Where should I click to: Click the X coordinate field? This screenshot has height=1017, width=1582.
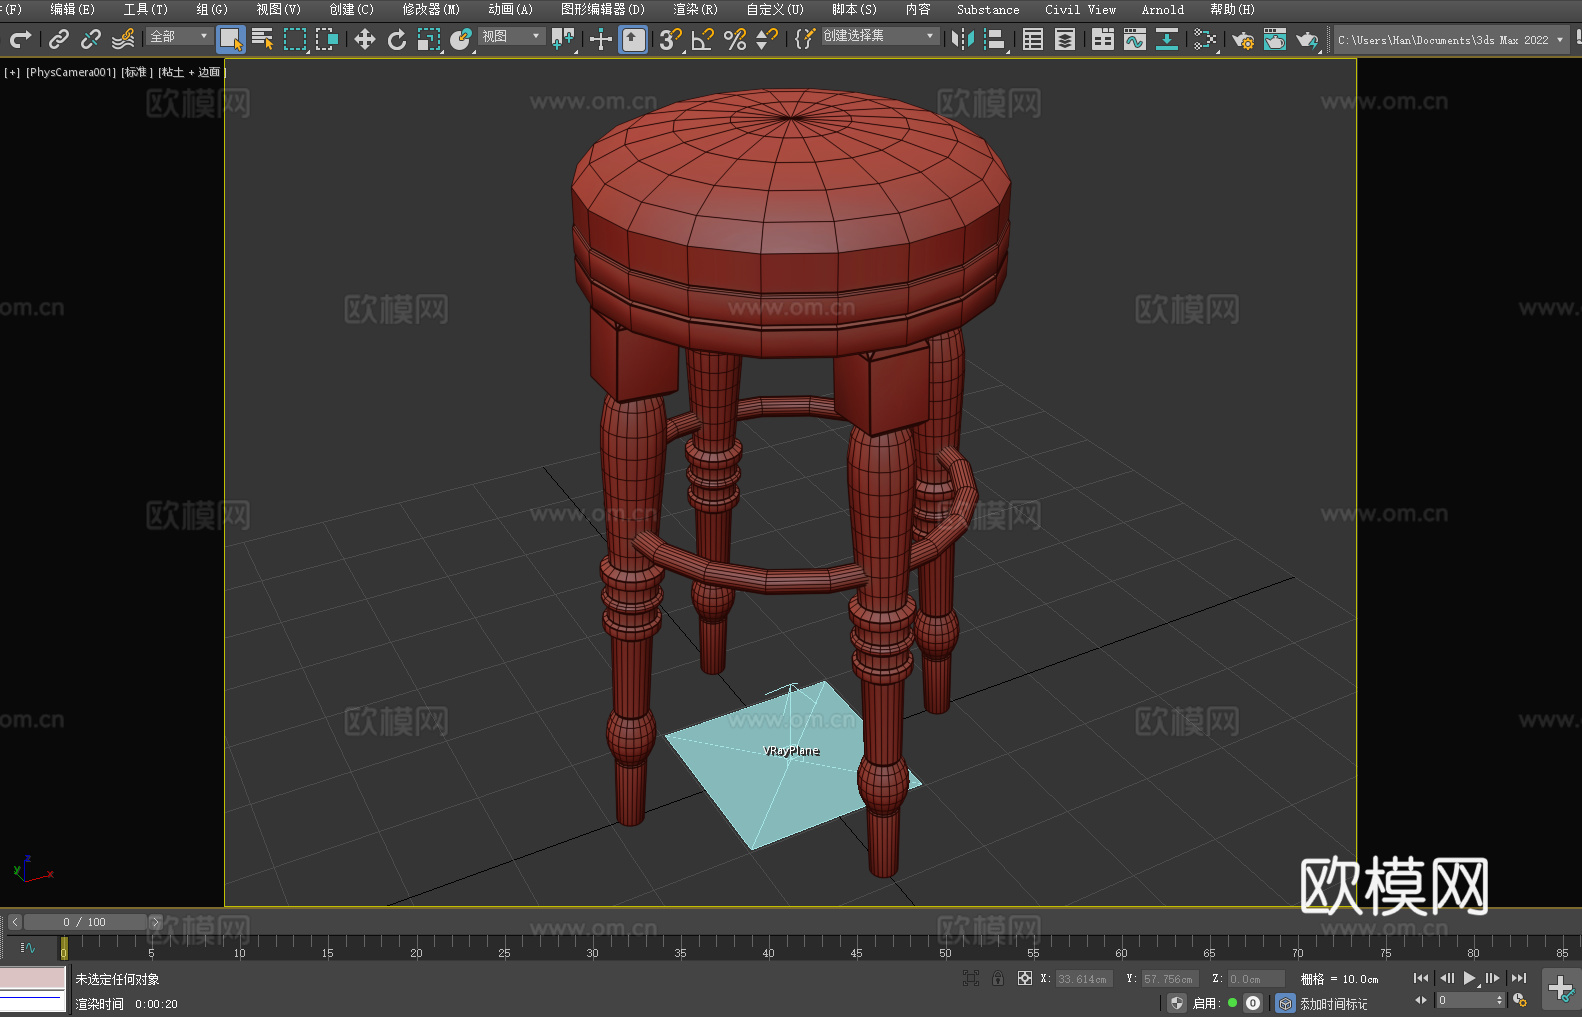(x=1084, y=979)
